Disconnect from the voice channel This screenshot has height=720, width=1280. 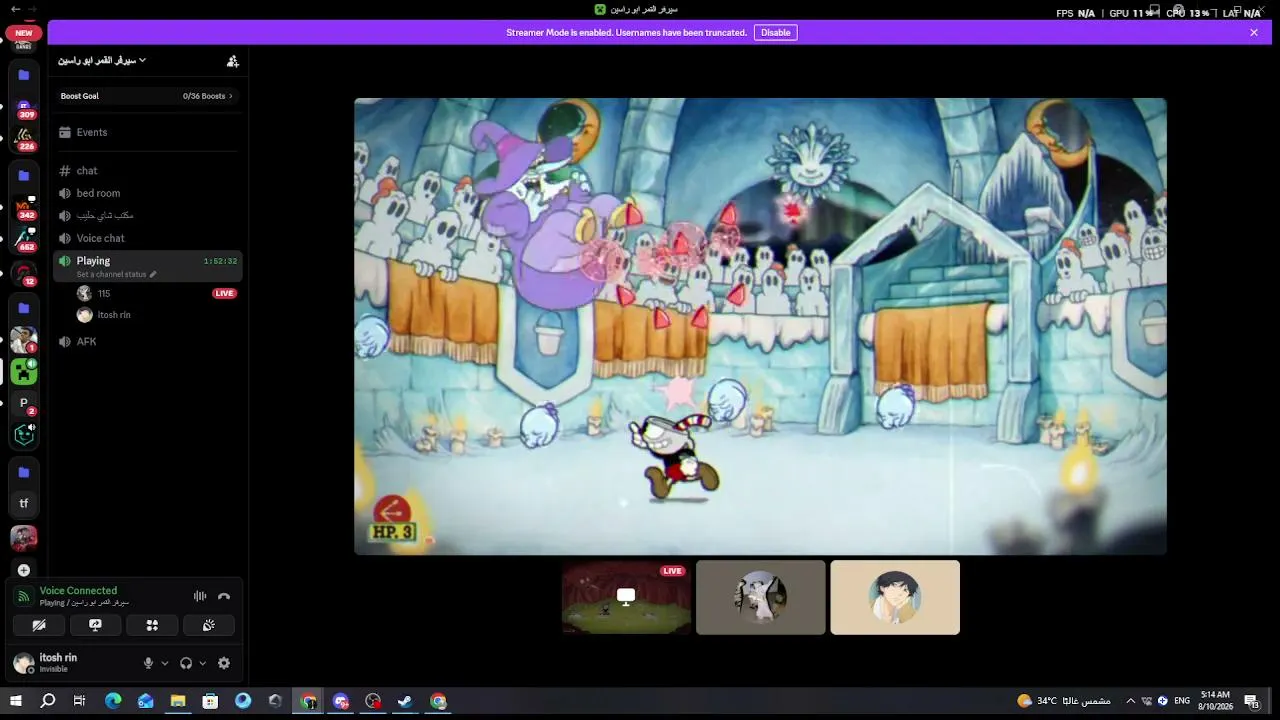224,596
